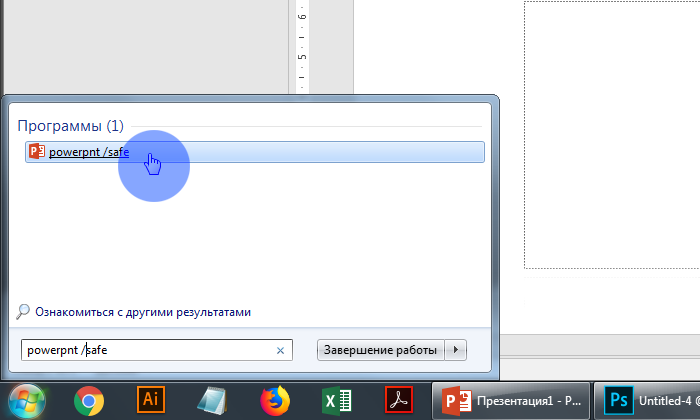Open Adobe Acrobat from the taskbar

click(399, 400)
